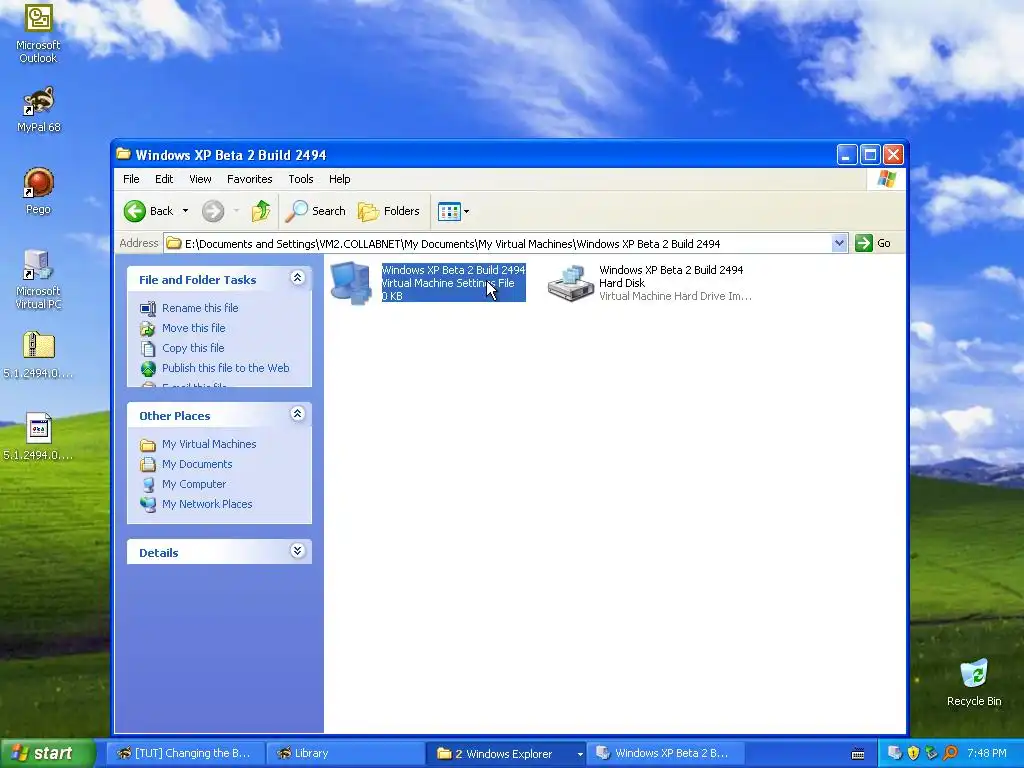Click the Go button
1024x768 pixels.
click(874, 244)
